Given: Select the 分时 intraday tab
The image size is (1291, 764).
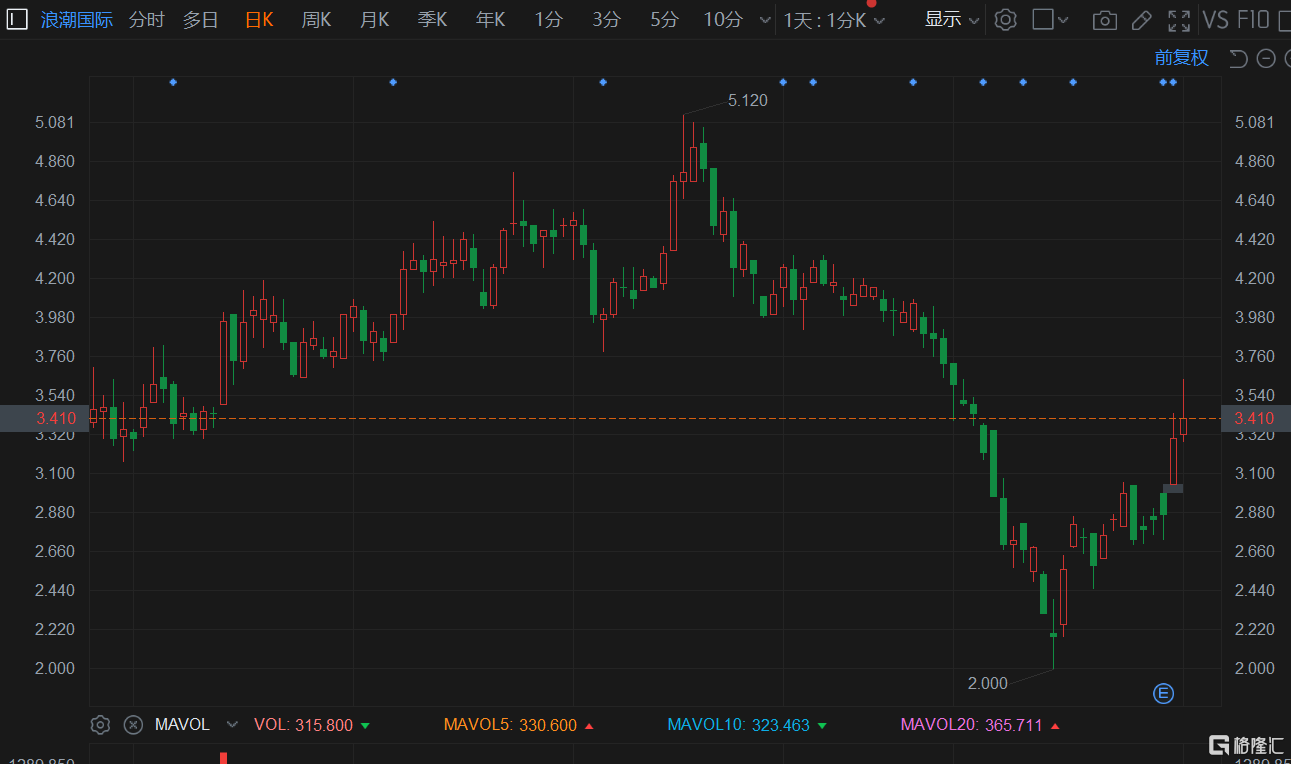Looking at the screenshot, I should (146, 20).
